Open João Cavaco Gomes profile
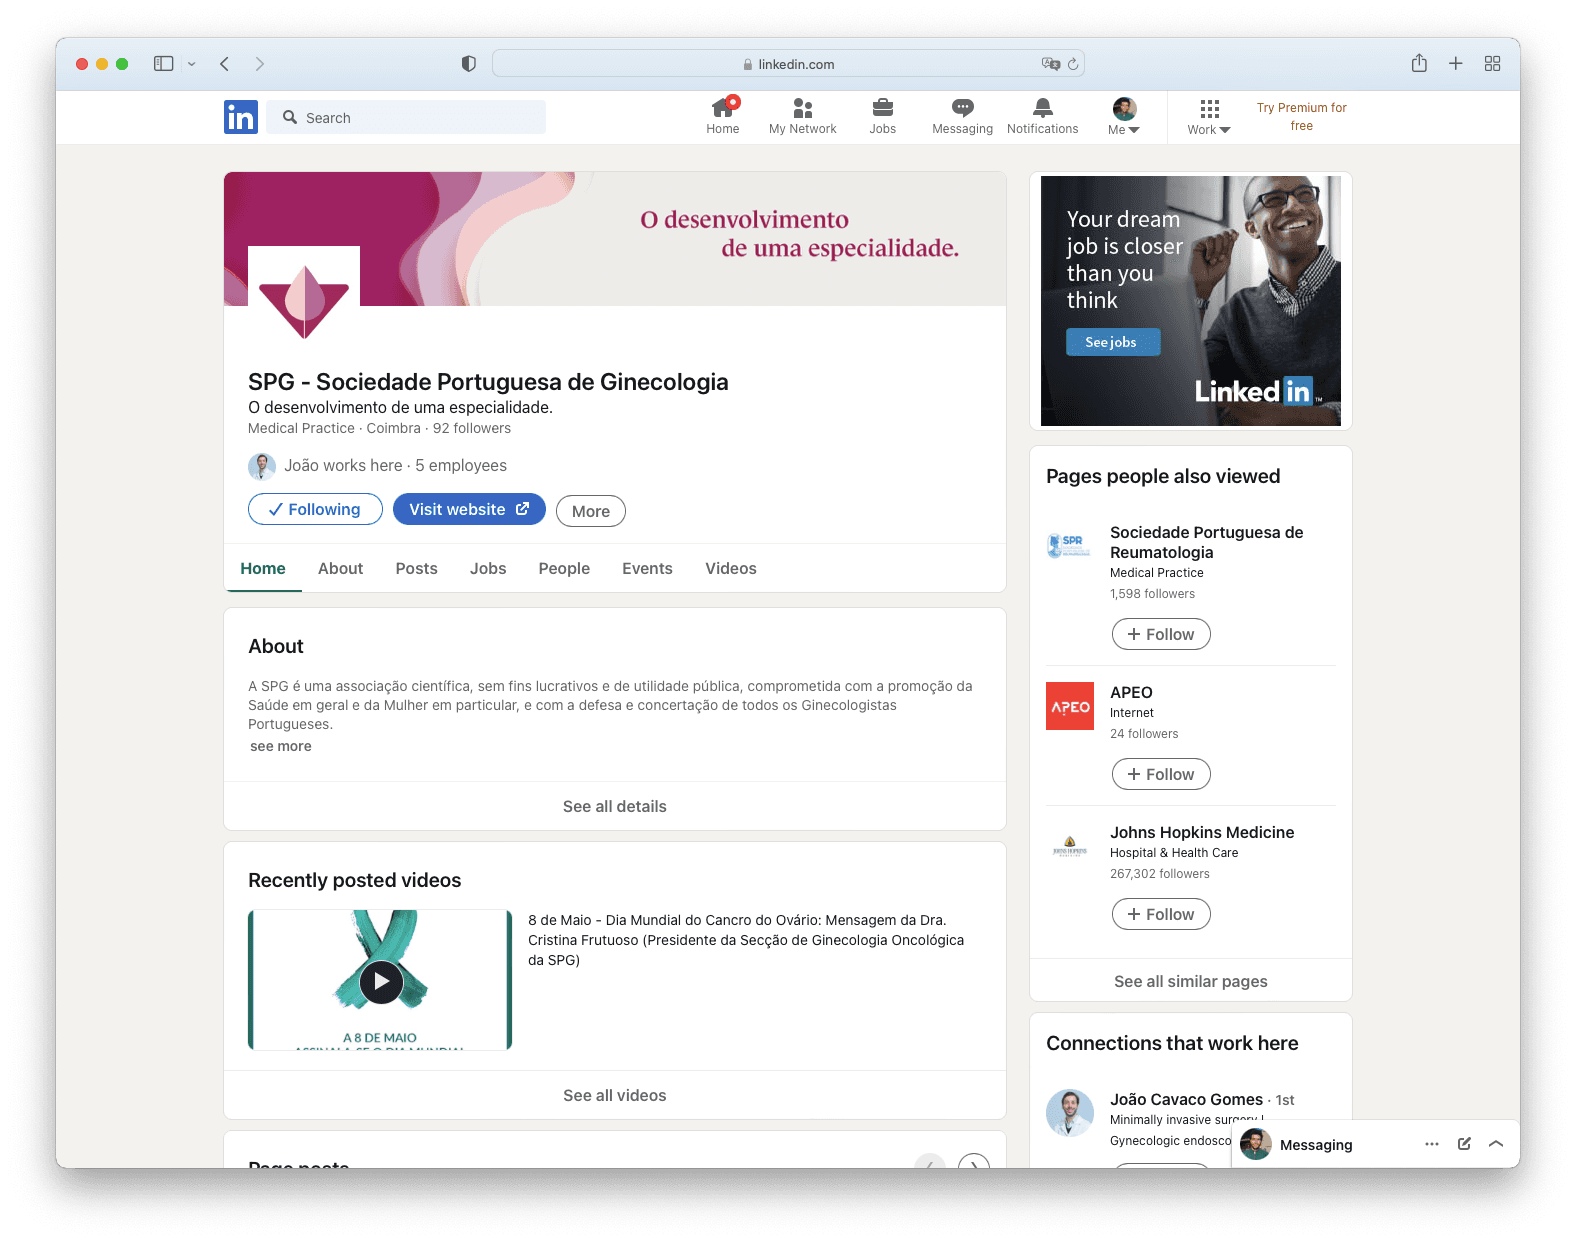Viewport: 1576px width, 1242px height. click(x=1186, y=1099)
